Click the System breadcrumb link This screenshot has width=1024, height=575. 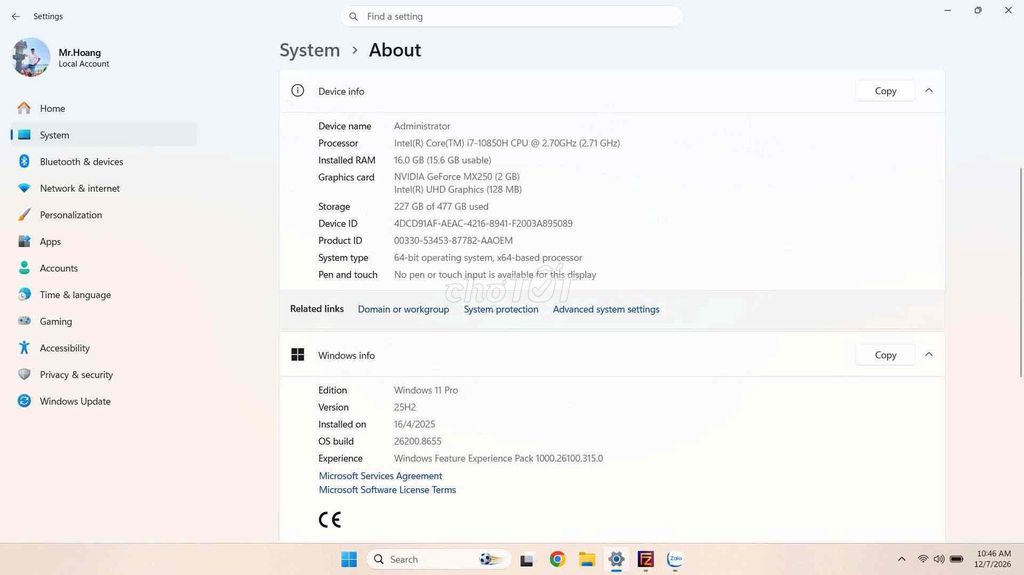click(310, 50)
